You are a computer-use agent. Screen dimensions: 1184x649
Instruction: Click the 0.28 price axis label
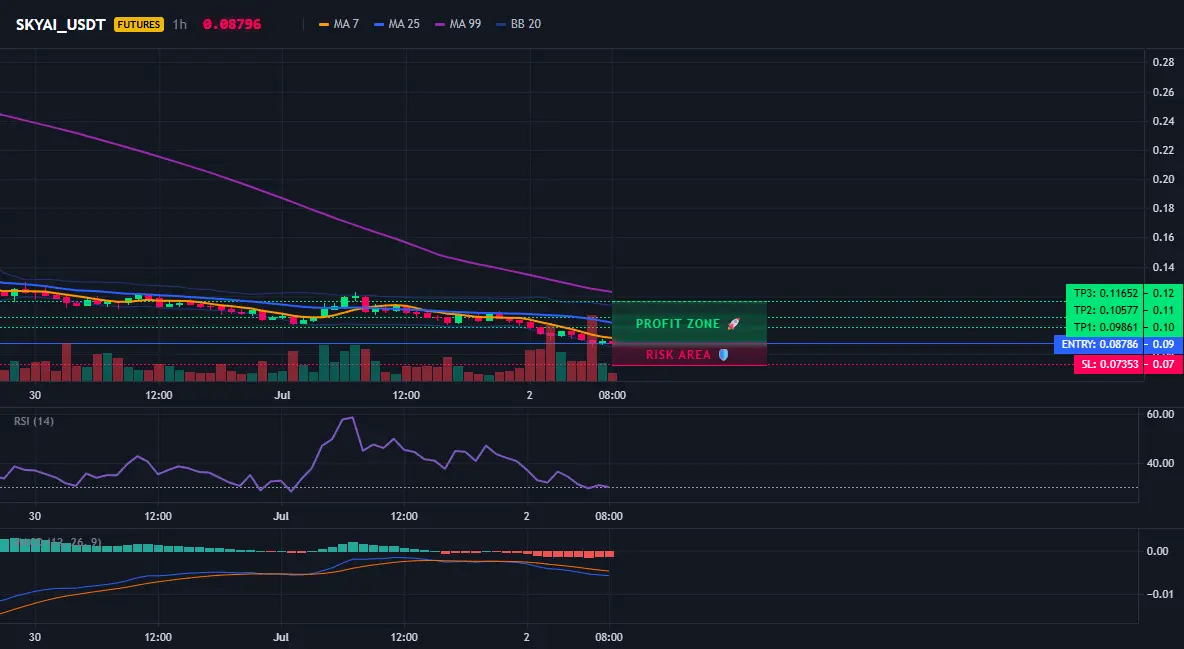1164,62
